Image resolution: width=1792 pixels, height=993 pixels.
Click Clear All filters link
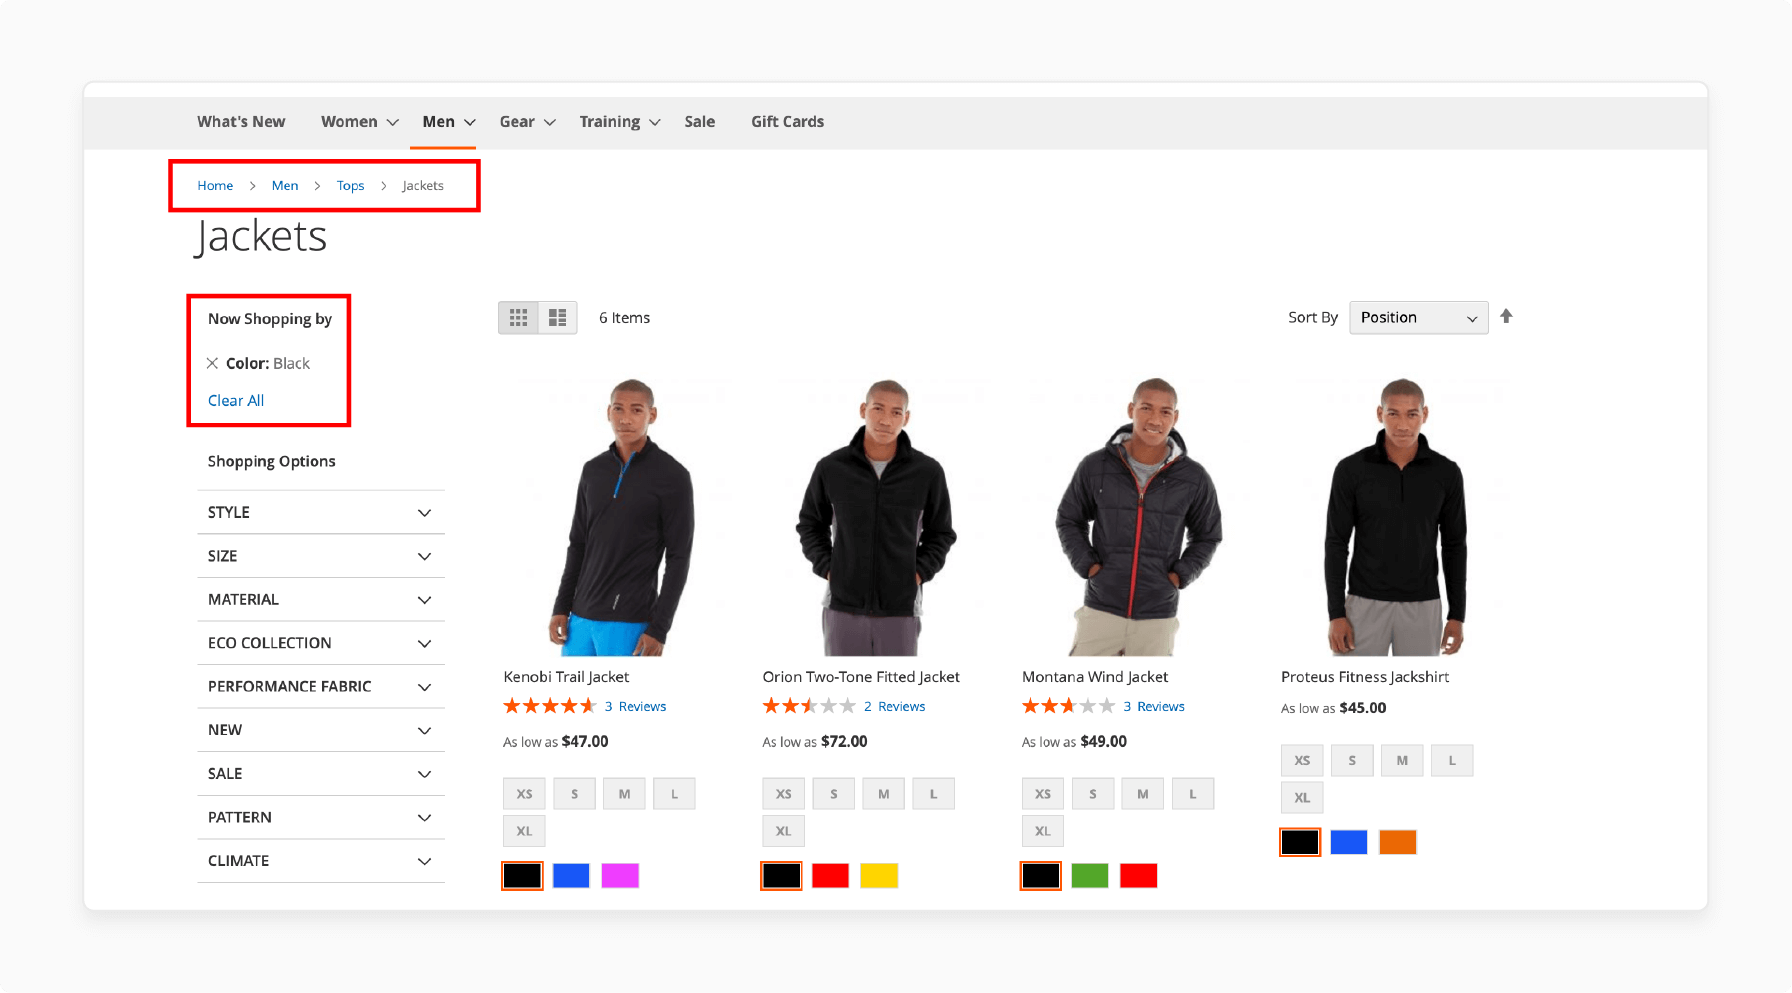click(236, 401)
